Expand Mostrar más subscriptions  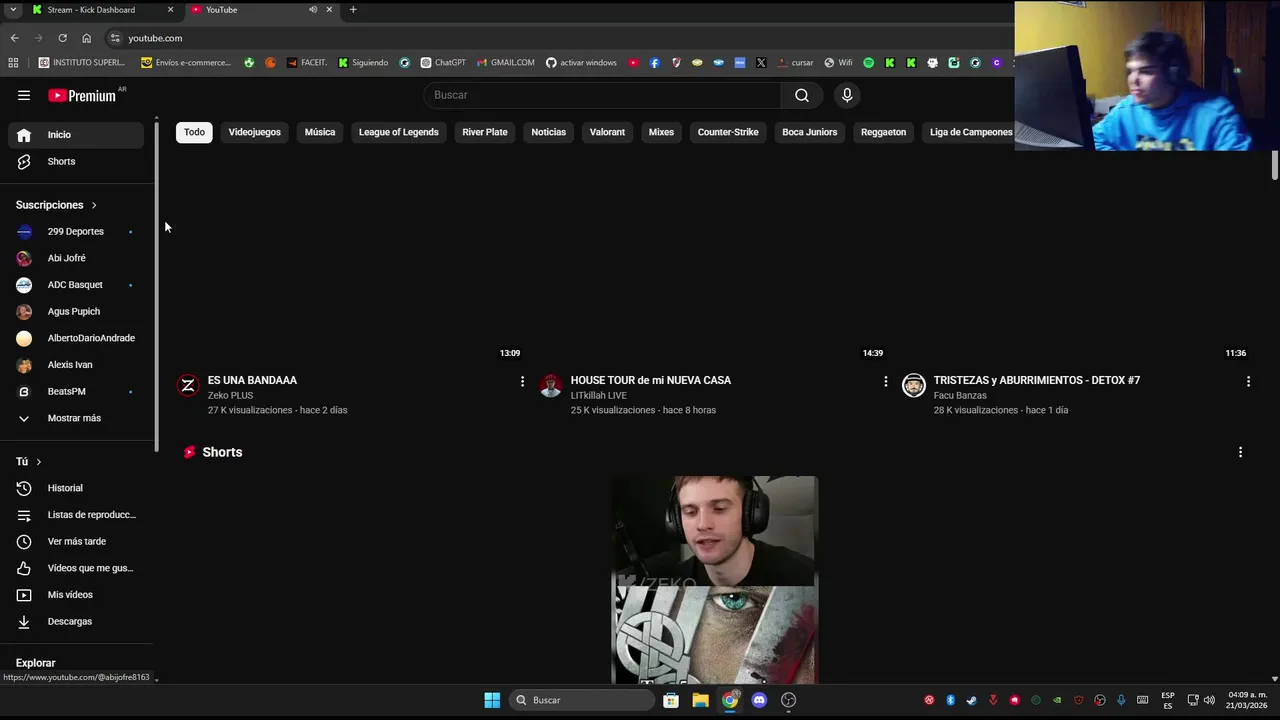76,418
